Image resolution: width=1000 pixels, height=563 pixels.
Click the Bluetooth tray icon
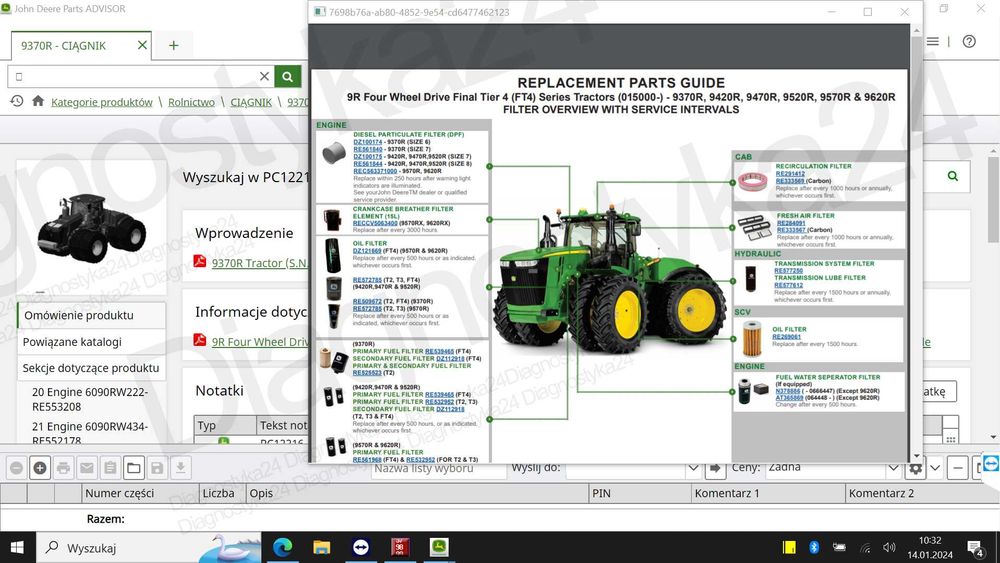tap(814, 547)
